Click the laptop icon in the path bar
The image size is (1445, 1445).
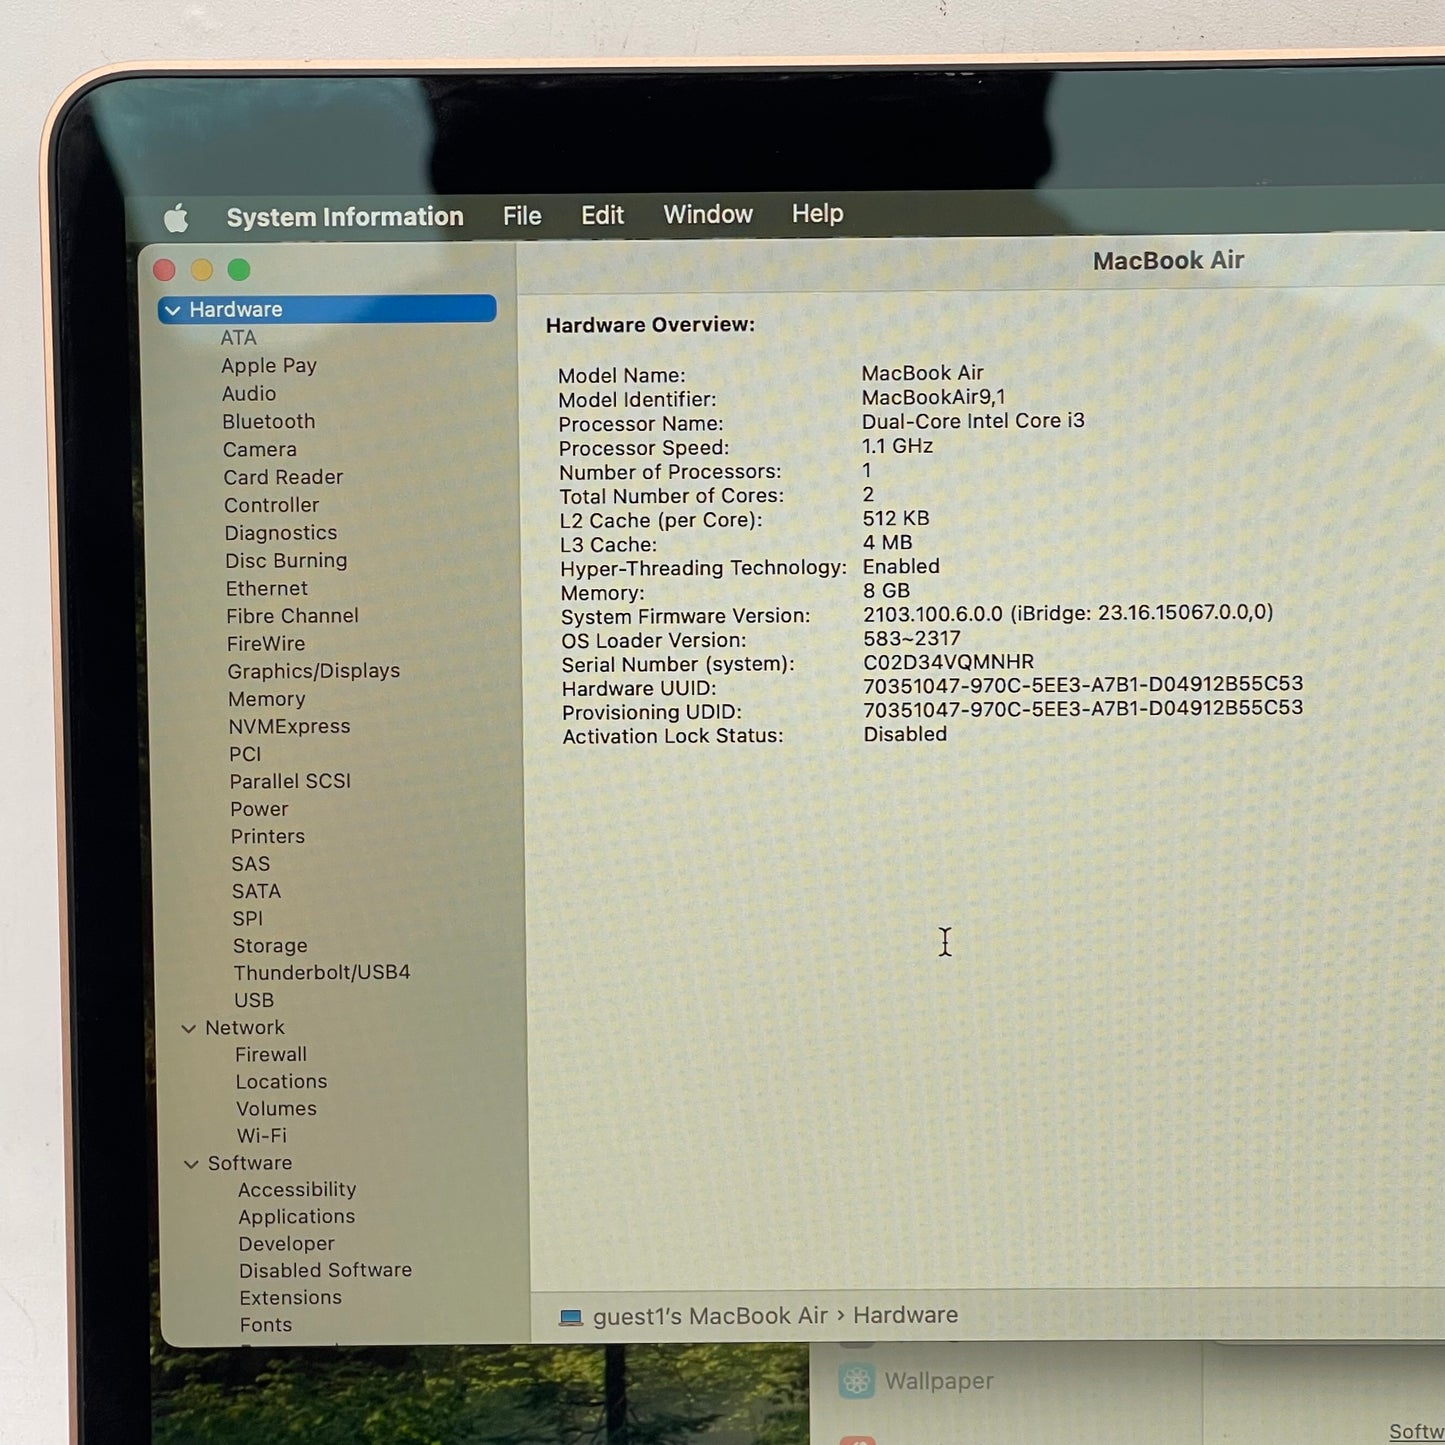571,1317
